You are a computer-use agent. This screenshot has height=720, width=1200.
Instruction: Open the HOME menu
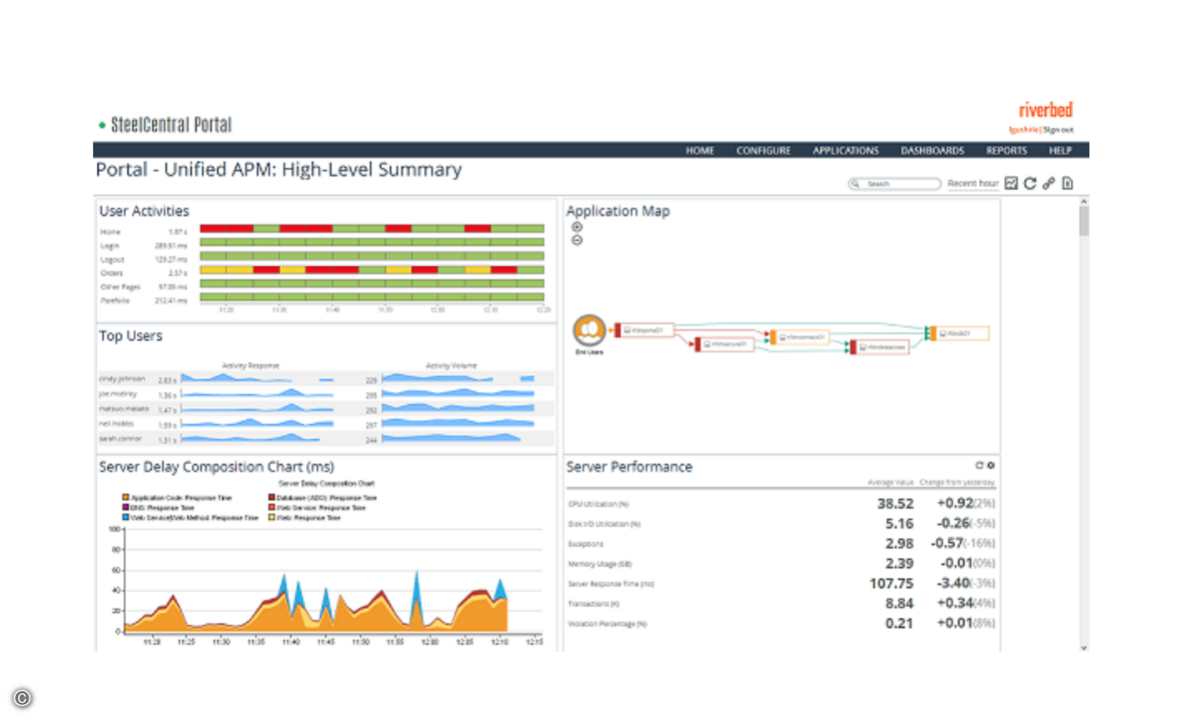point(700,151)
